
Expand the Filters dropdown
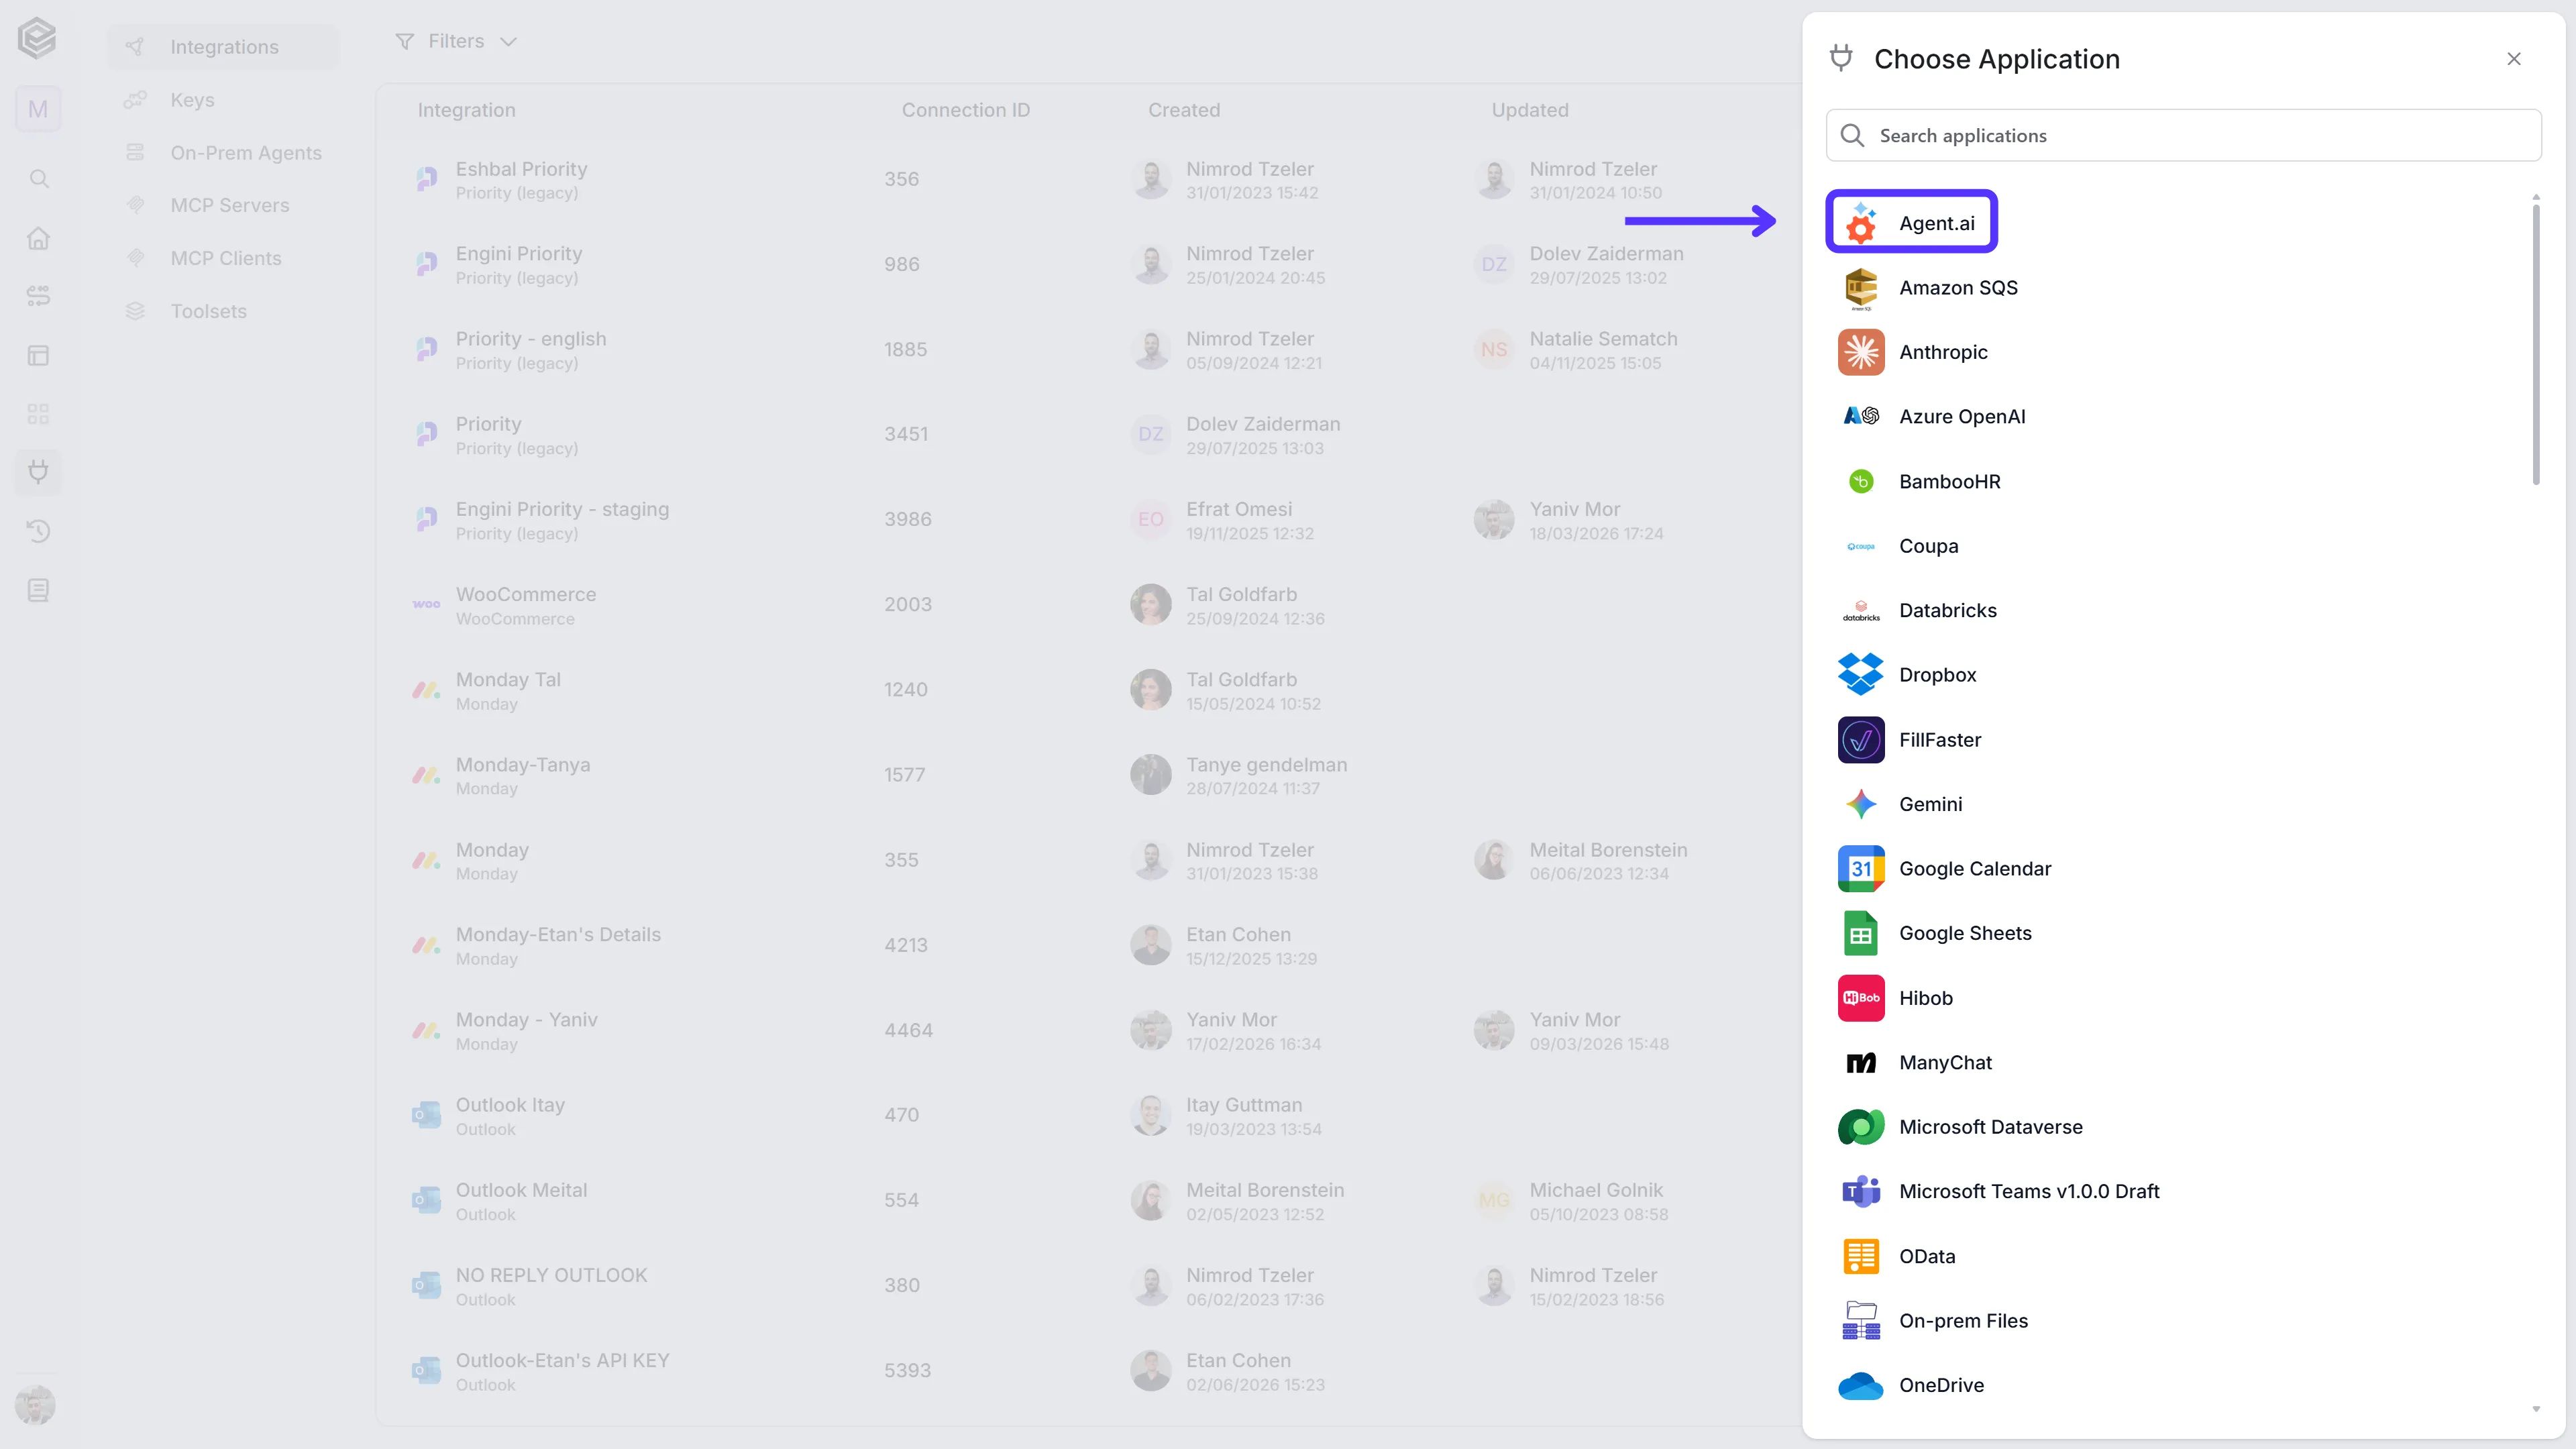[x=456, y=41]
